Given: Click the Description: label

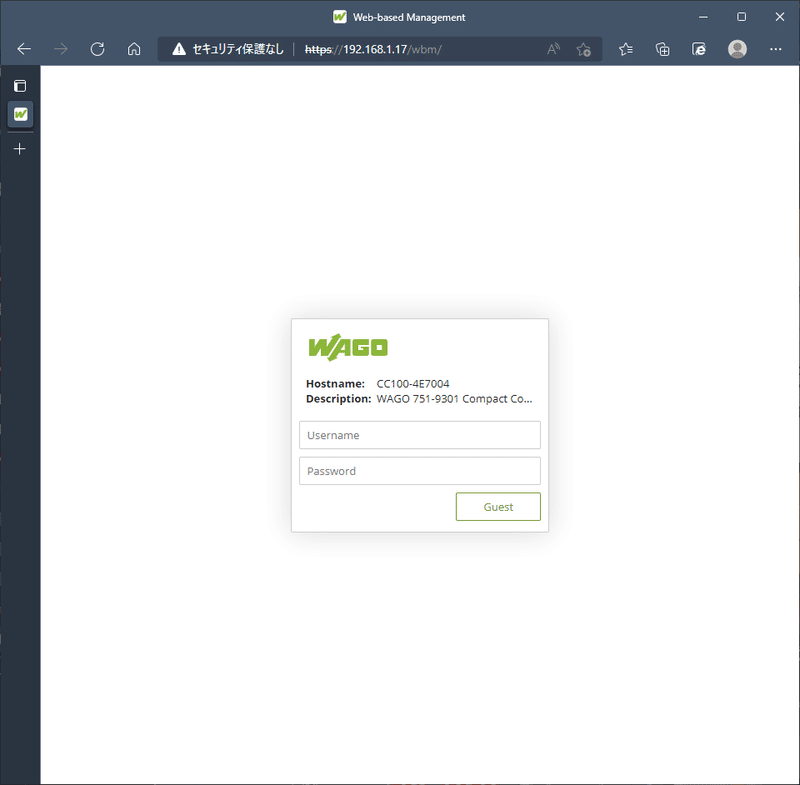Looking at the screenshot, I should 338,399.
